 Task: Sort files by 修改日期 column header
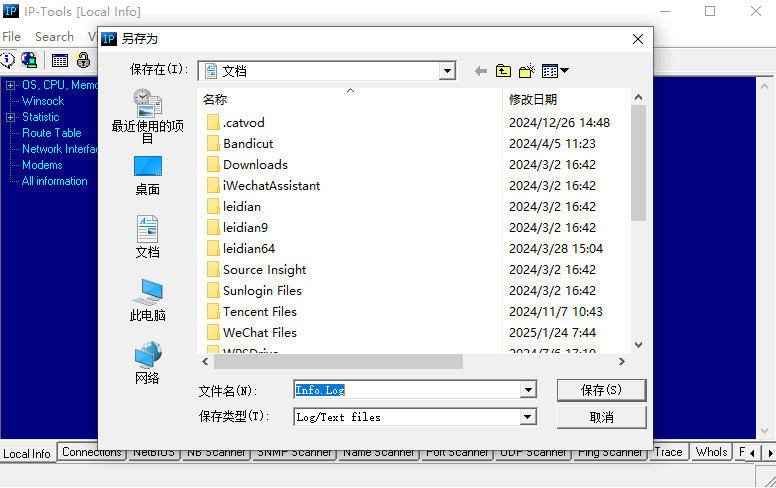point(566,99)
